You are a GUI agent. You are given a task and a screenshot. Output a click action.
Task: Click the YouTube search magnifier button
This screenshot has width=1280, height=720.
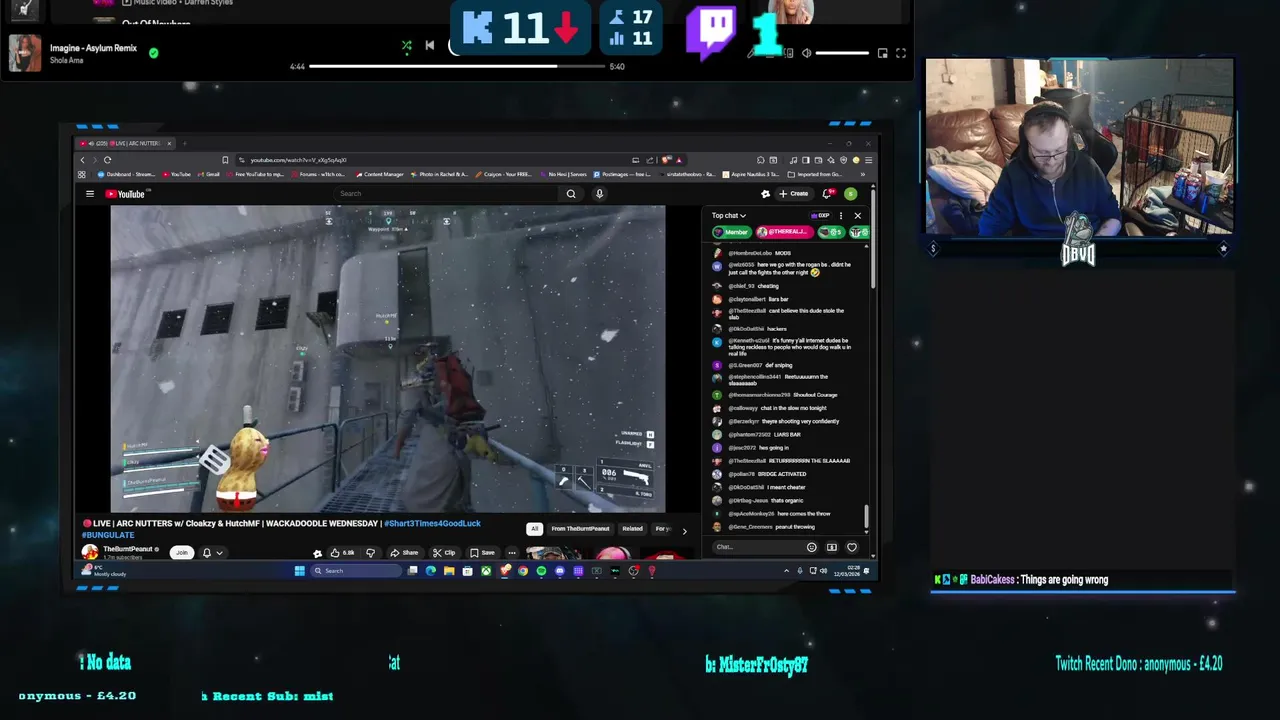pyautogui.click(x=571, y=194)
